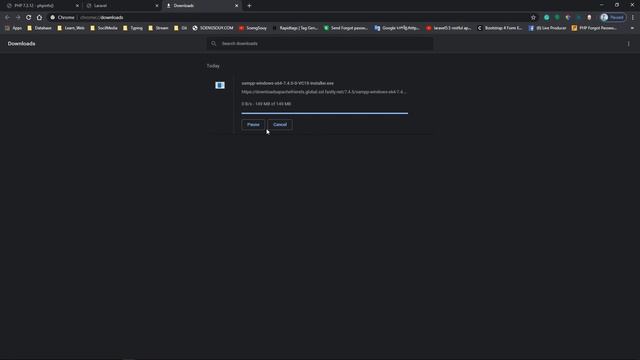Open the Database bookmark folder

(40, 28)
